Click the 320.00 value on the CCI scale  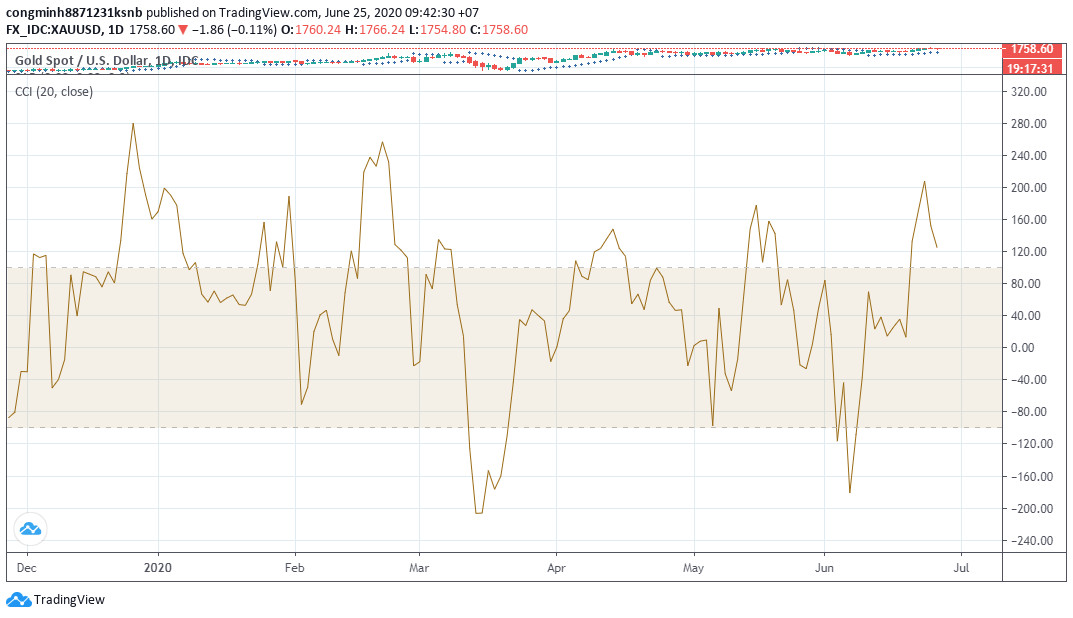point(1029,92)
